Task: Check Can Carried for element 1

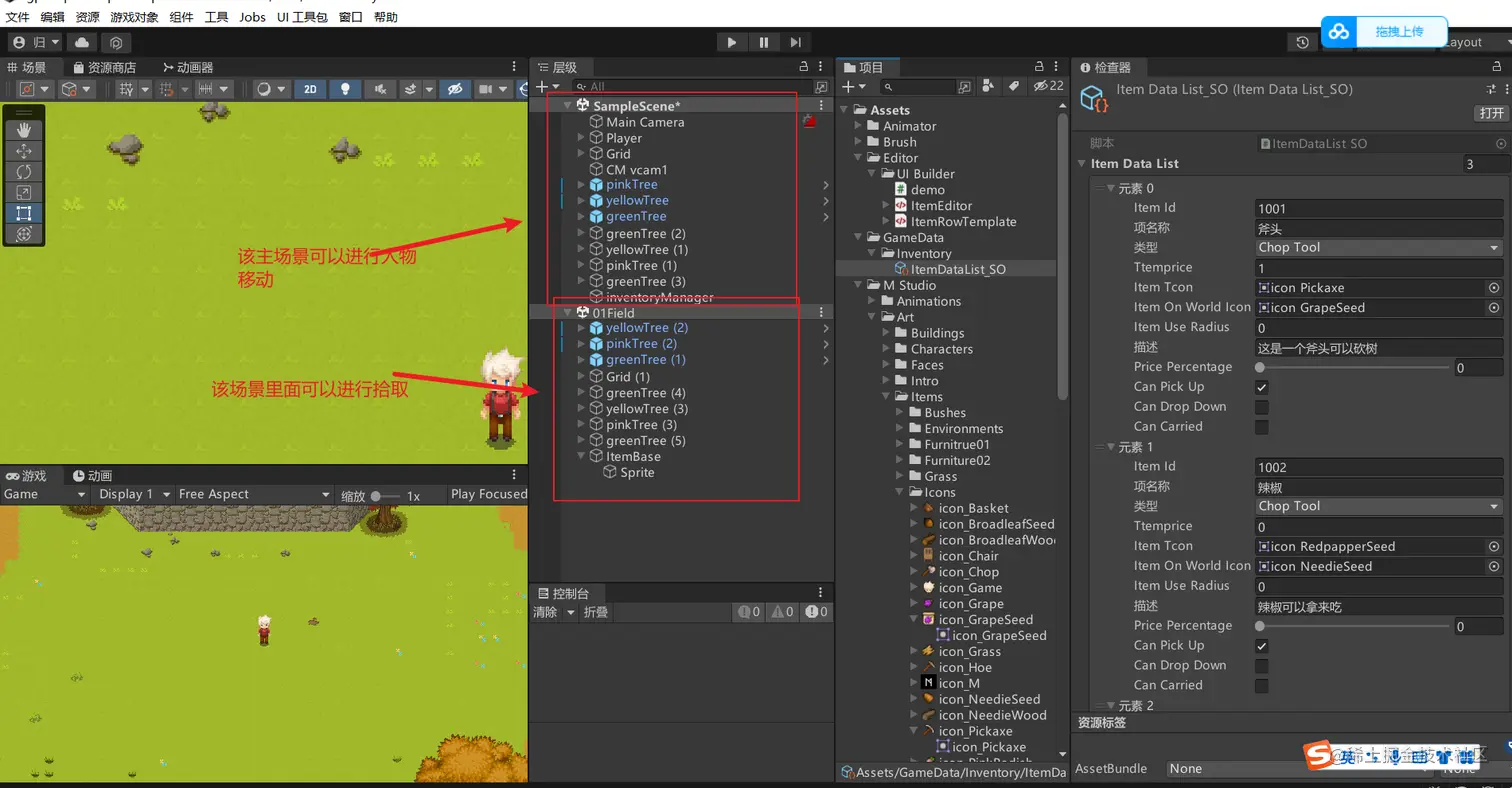Action: tap(1262, 686)
